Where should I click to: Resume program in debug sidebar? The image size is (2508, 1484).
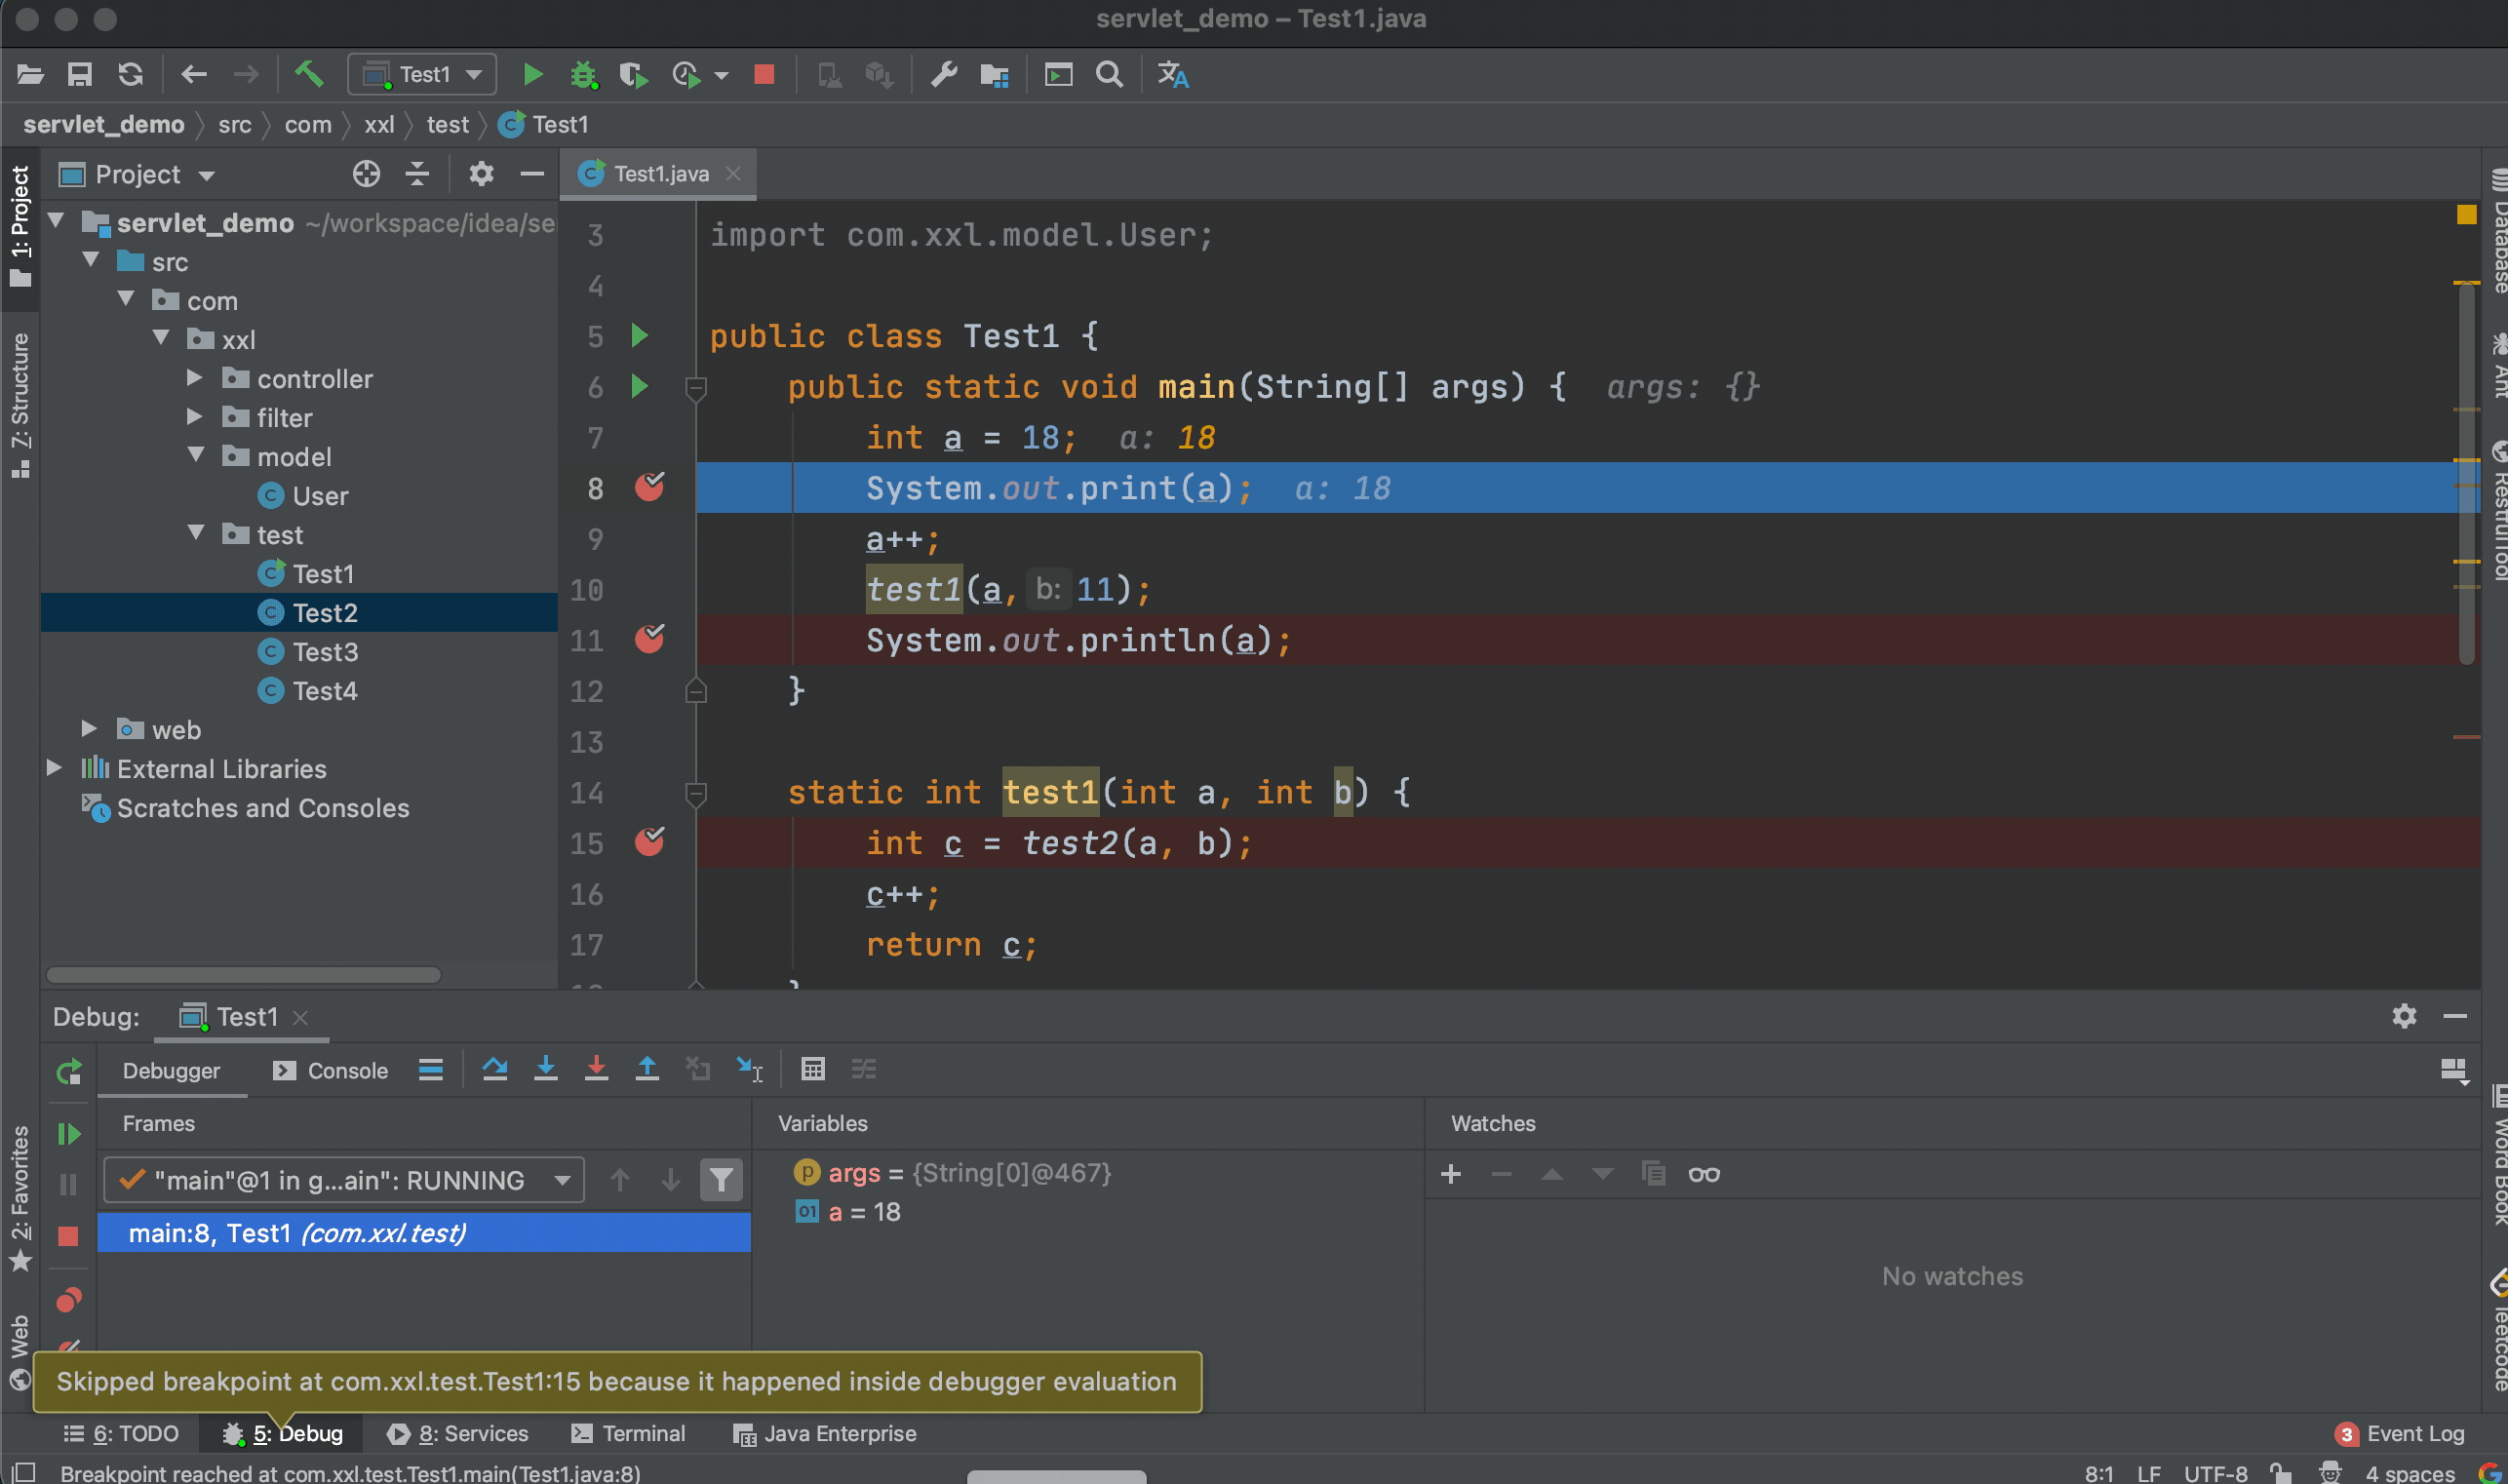[x=68, y=1134]
